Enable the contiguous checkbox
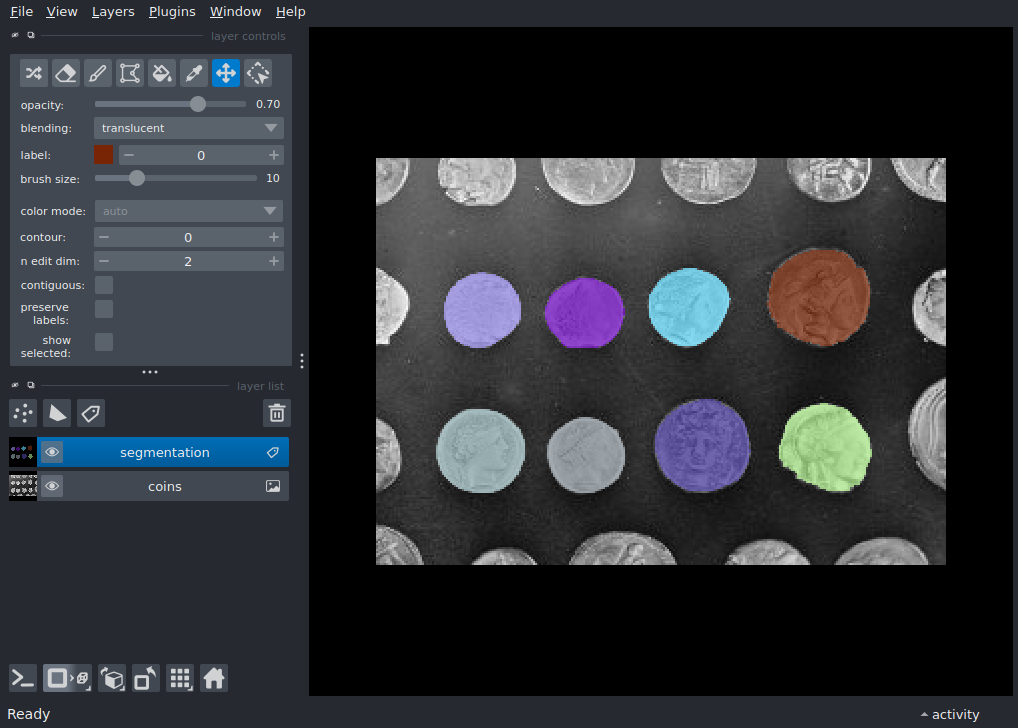This screenshot has width=1018, height=728. coord(104,285)
